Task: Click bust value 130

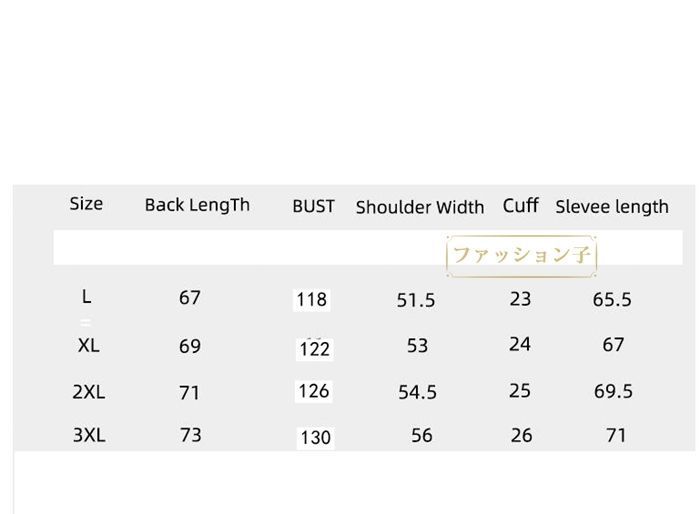Action: [315, 438]
